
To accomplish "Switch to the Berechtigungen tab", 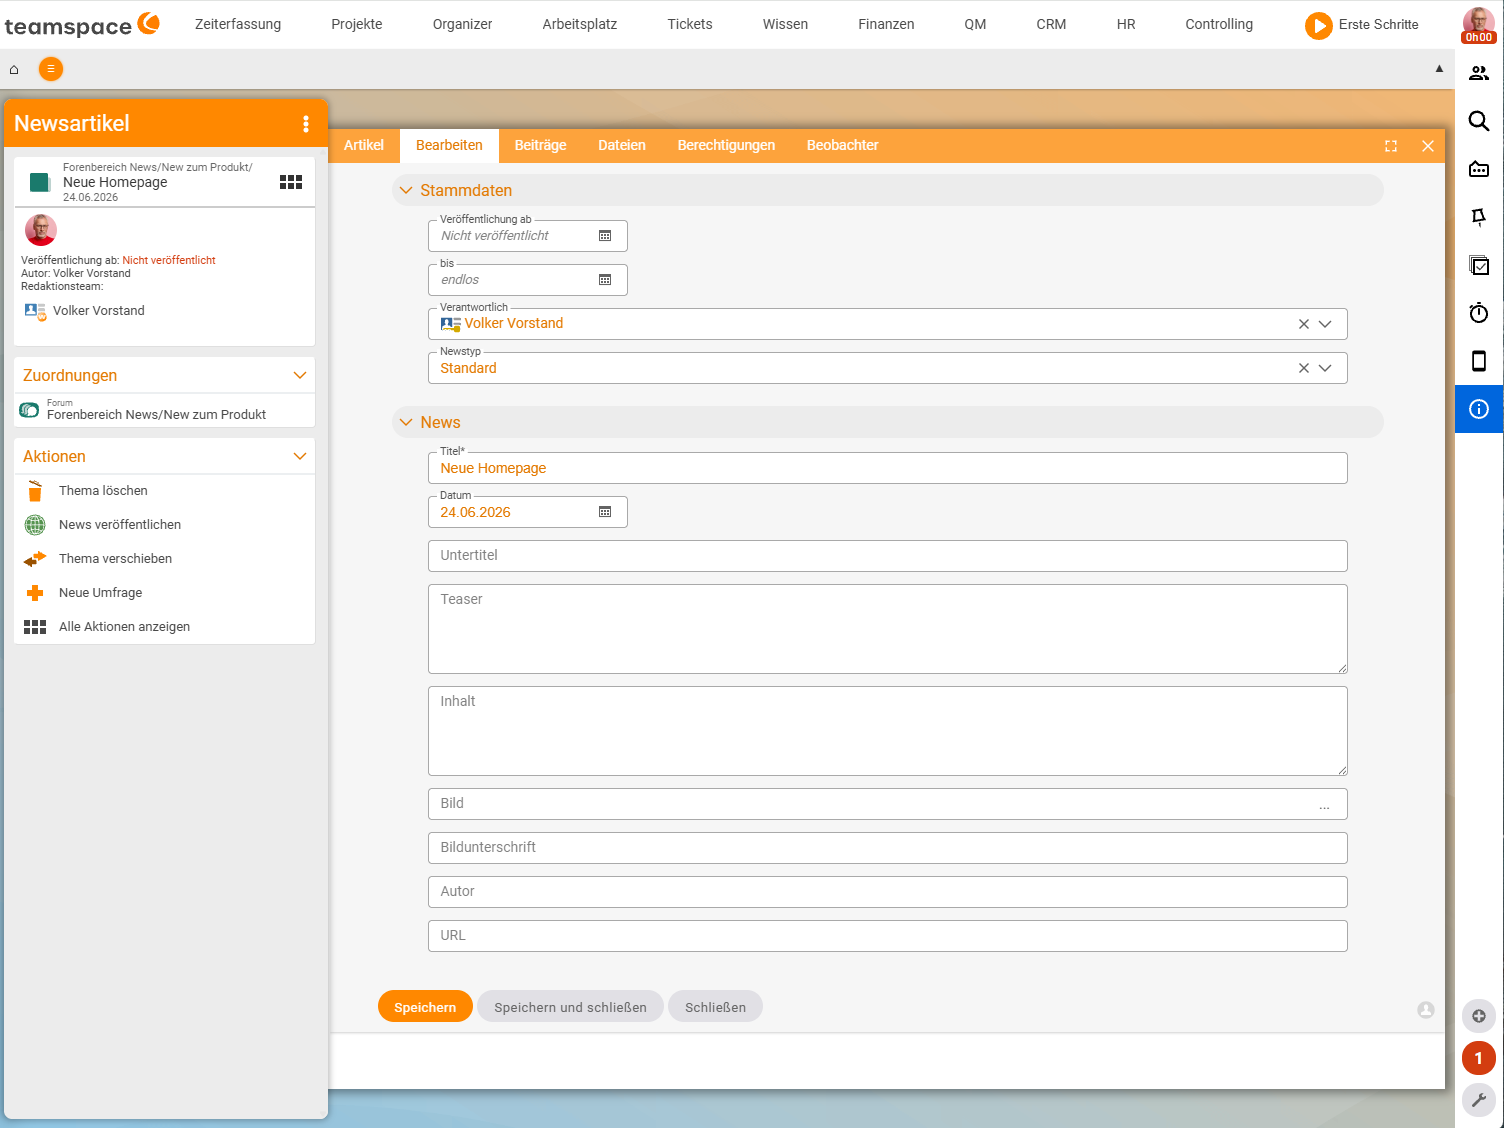I will 726,146.
